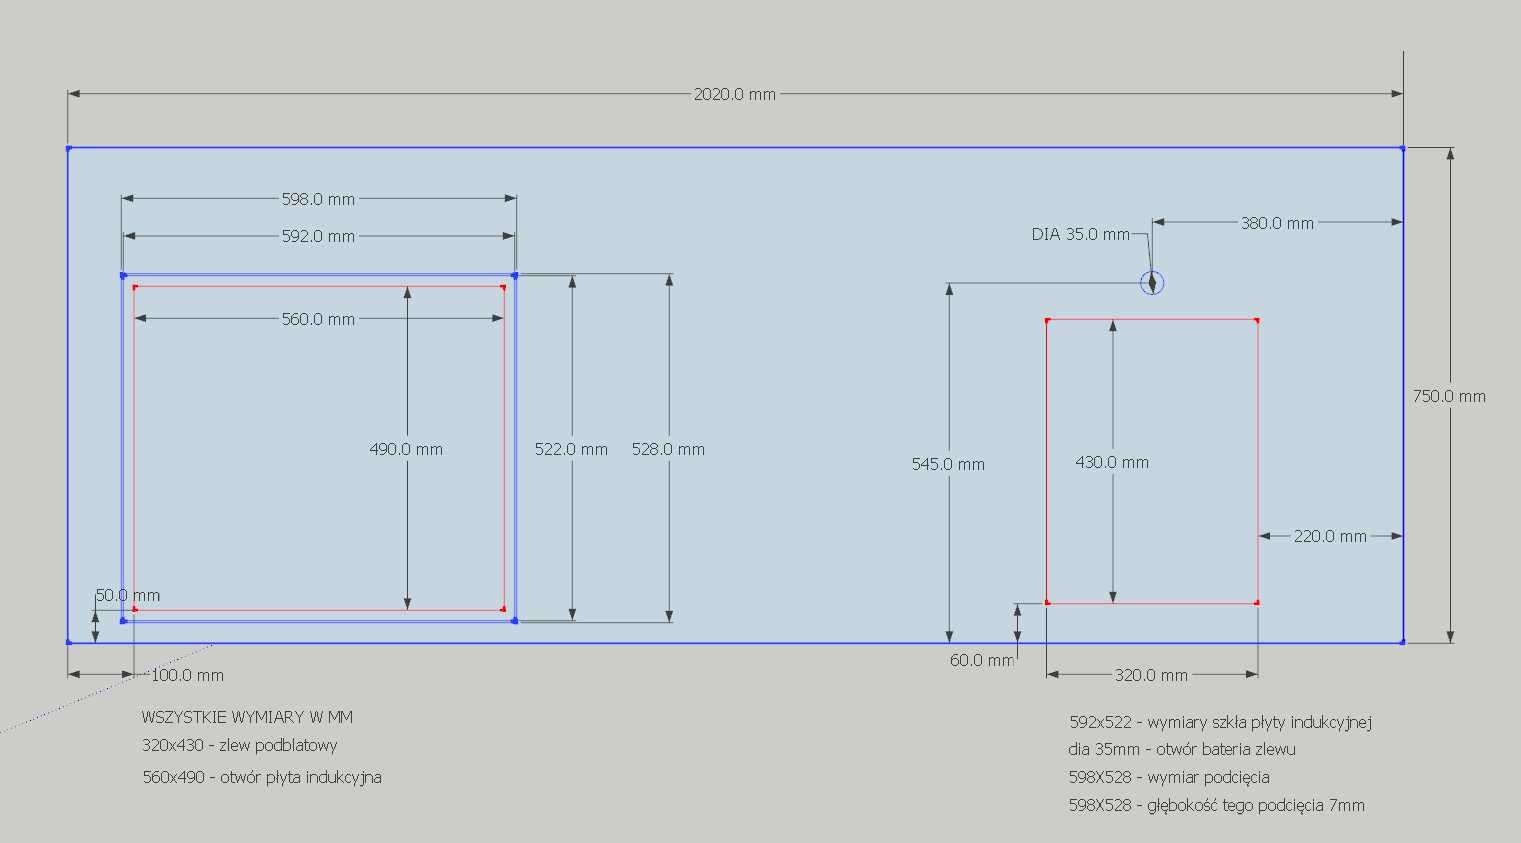The image size is (1521, 843).
Task: Select the 320.0 mm sink width dimension
Action: click(1151, 675)
